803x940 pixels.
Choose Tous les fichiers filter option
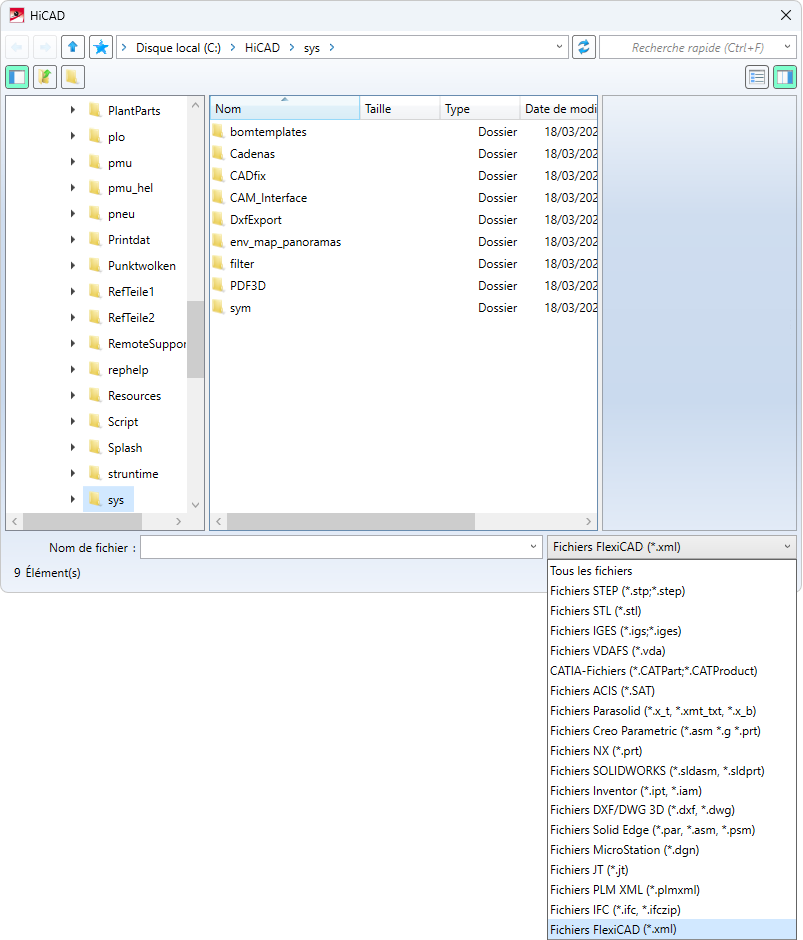672,571
